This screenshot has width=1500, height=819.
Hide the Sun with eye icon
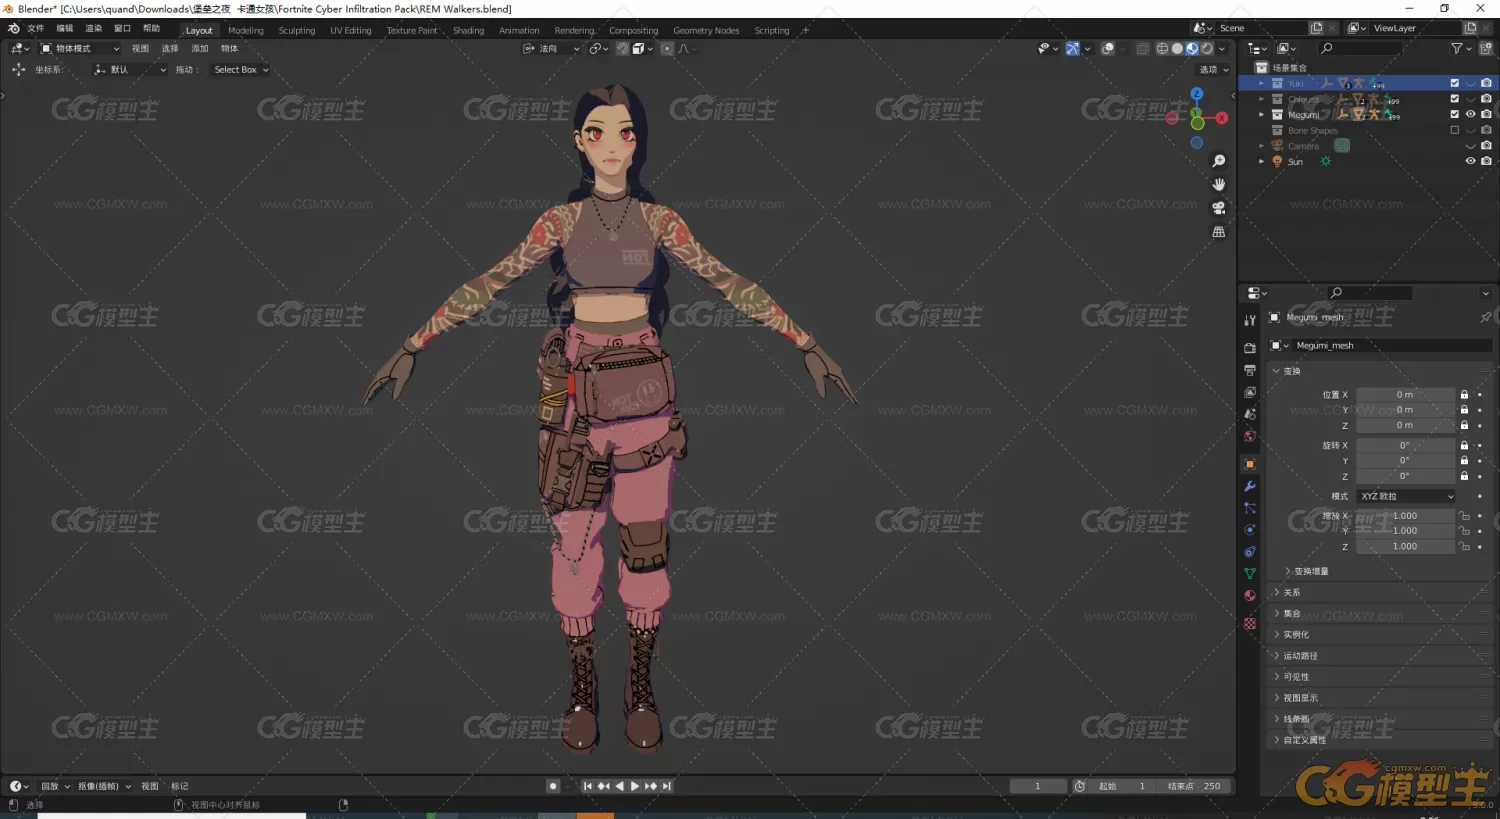tap(1471, 161)
